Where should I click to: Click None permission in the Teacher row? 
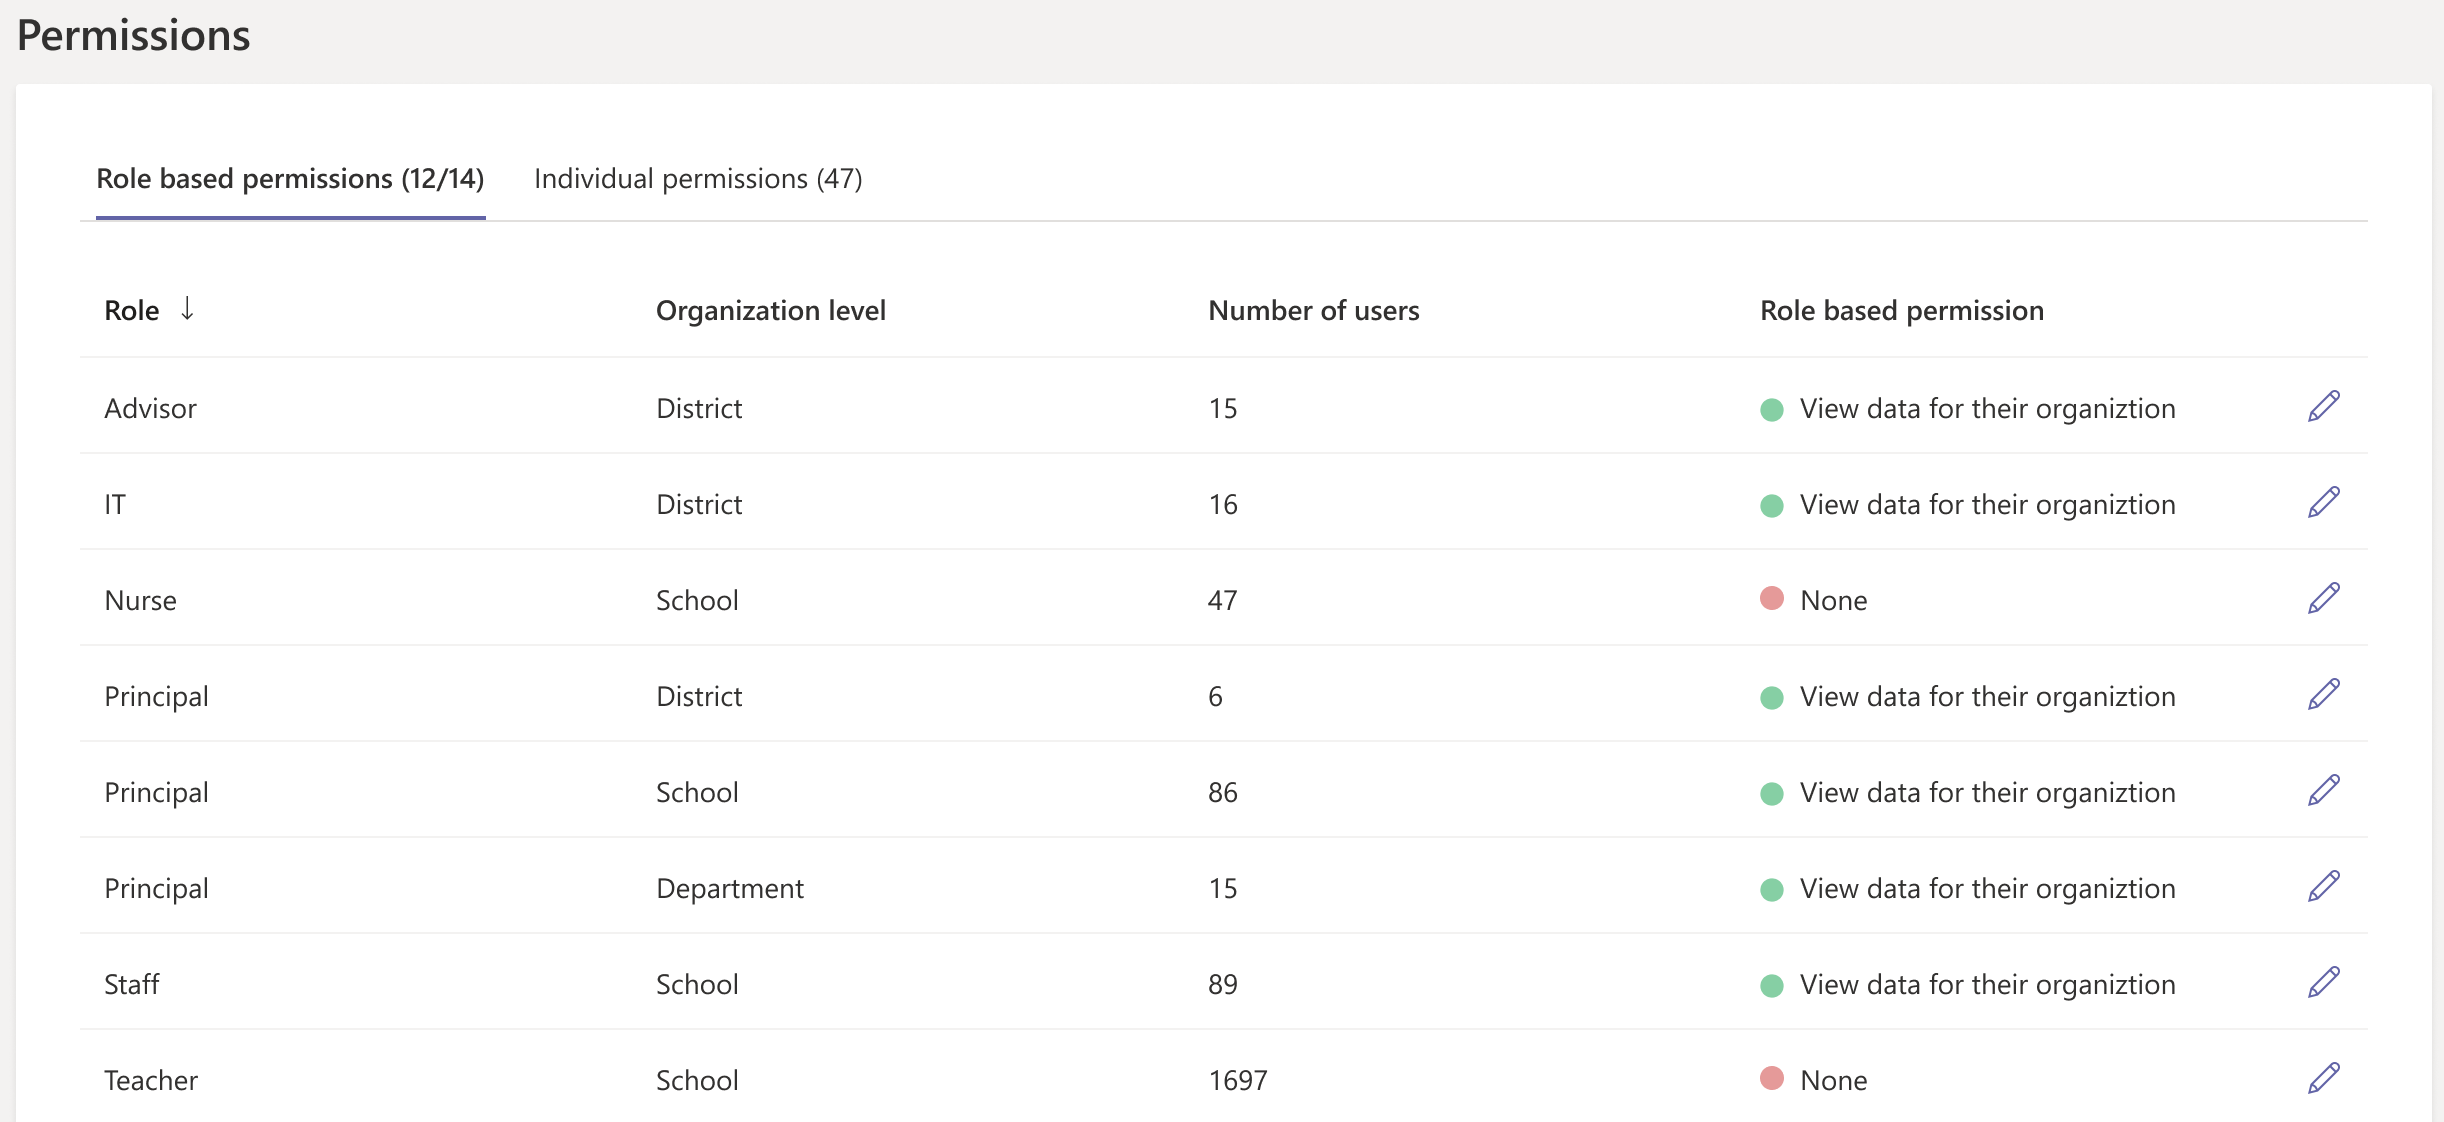point(1834,1081)
